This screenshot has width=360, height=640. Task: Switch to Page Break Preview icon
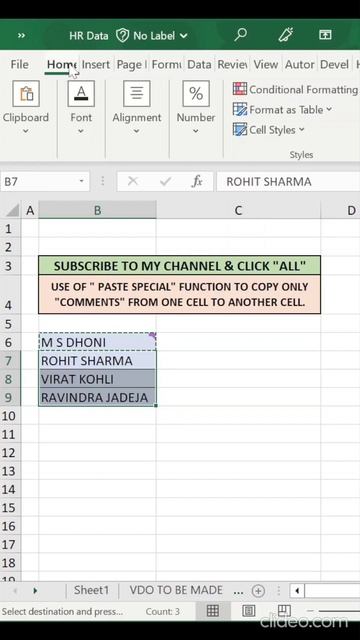284,611
